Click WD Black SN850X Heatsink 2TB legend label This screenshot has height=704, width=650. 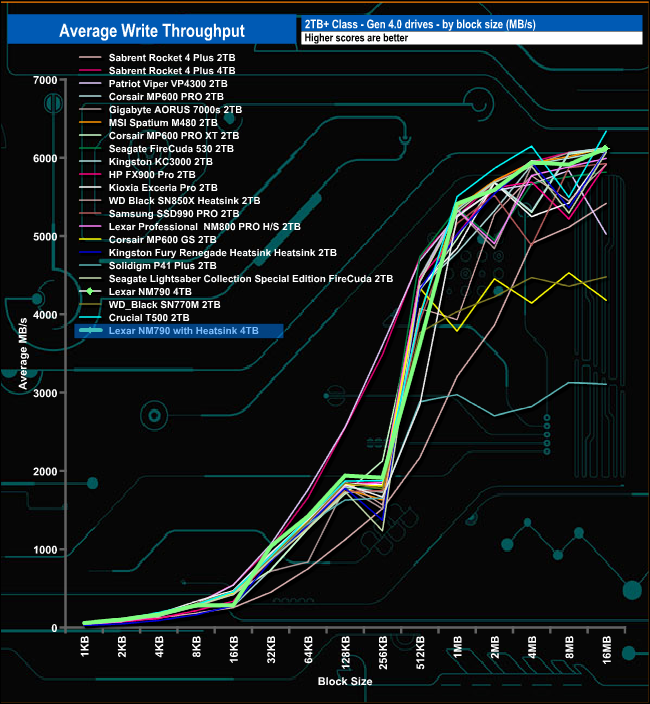[x=184, y=201]
